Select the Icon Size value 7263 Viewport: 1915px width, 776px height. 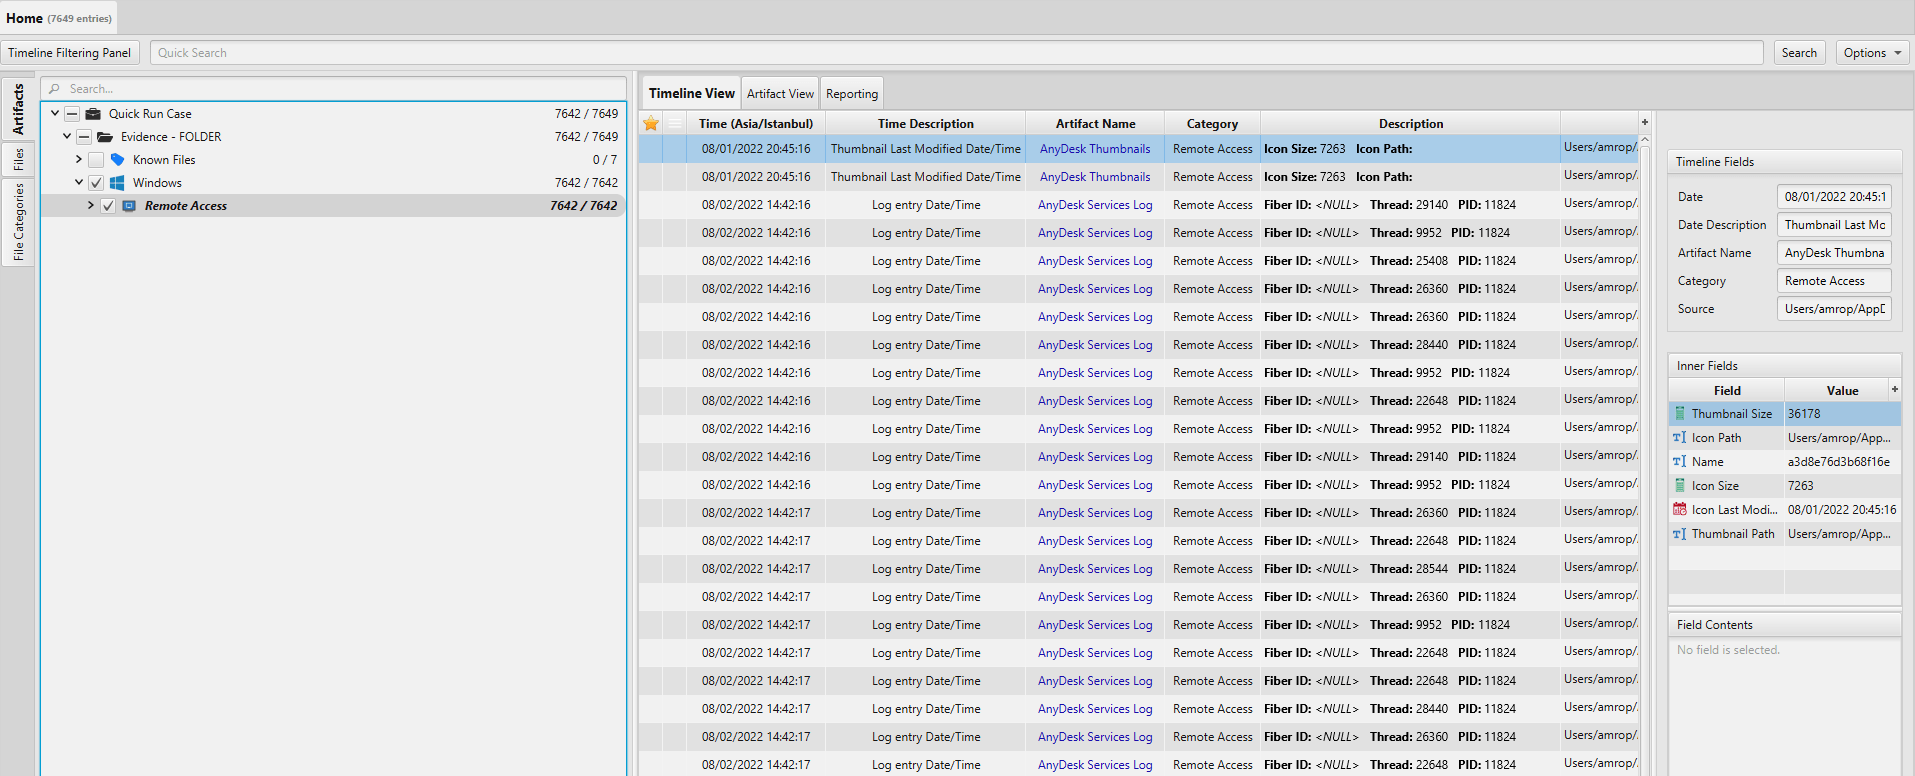click(1800, 486)
